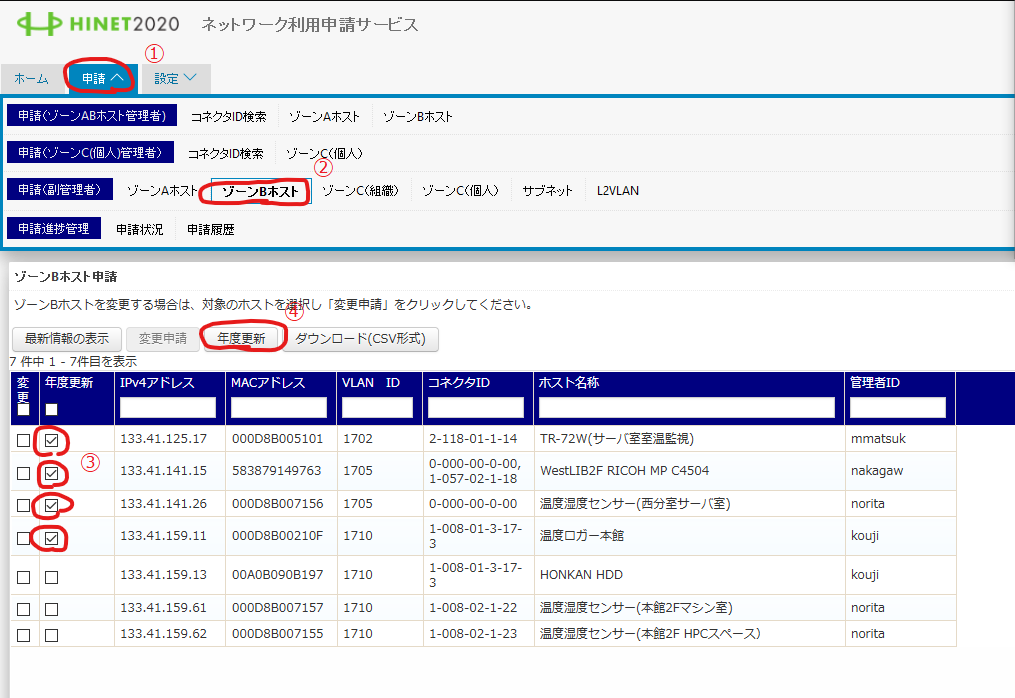This screenshot has width=1015, height=698.
Task: Expand the 設定 dropdown menu
Action: (175, 78)
